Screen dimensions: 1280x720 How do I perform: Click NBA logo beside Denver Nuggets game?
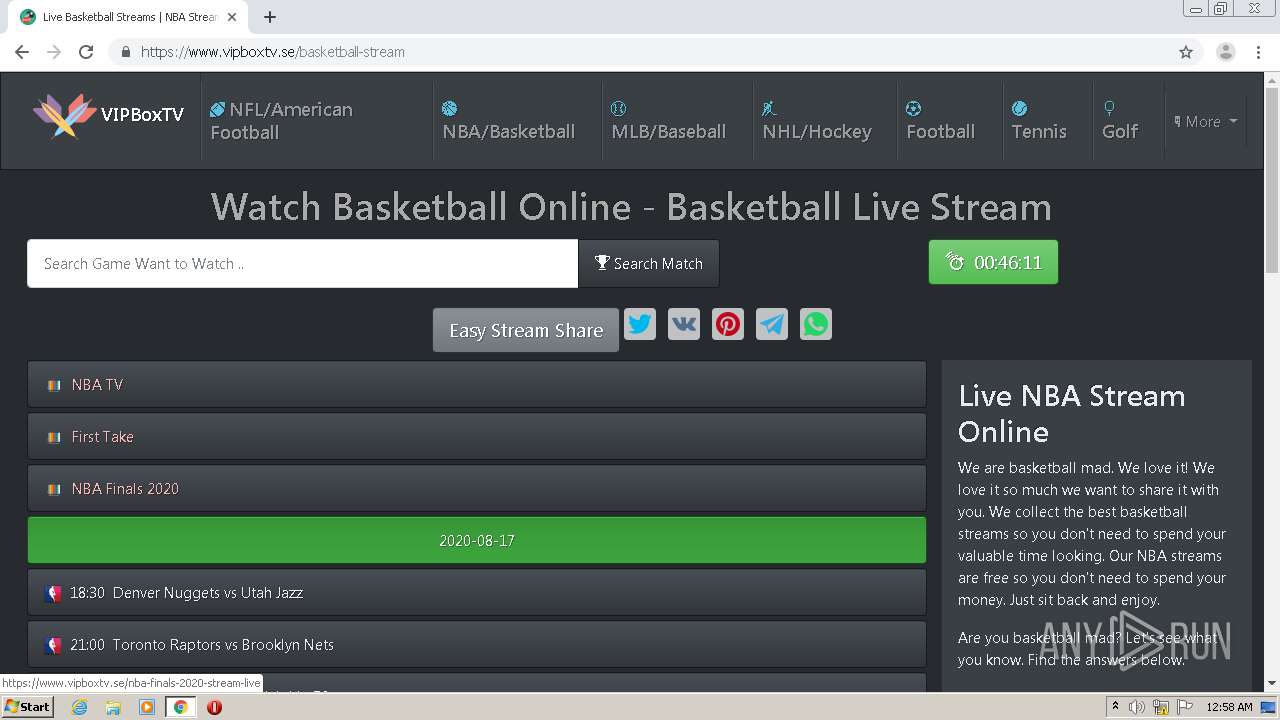(x=53, y=593)
